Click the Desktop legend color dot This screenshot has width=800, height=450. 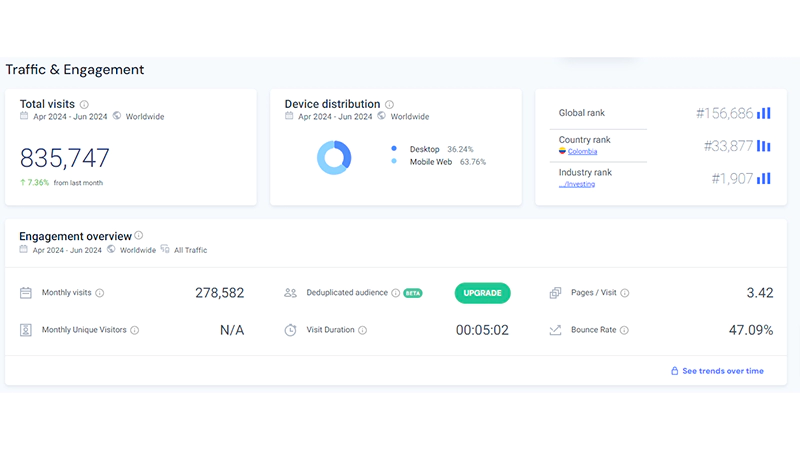point(394,149)
